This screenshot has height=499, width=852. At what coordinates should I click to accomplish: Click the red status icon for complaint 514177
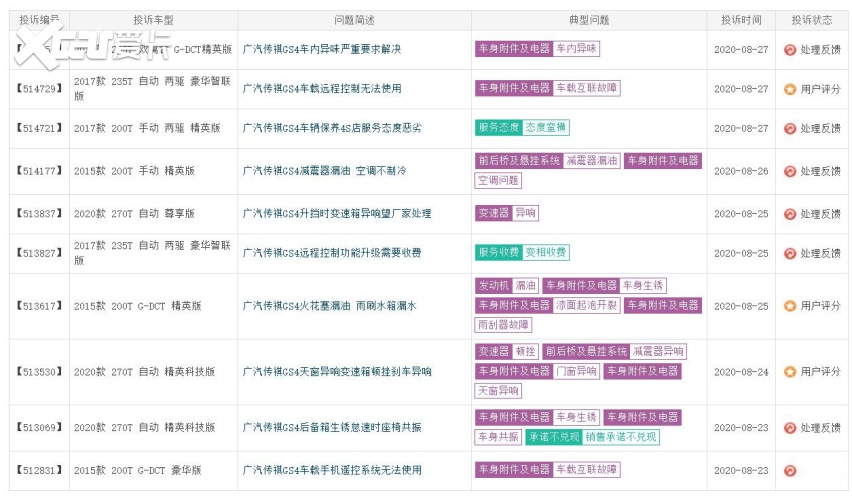(790, 171)
